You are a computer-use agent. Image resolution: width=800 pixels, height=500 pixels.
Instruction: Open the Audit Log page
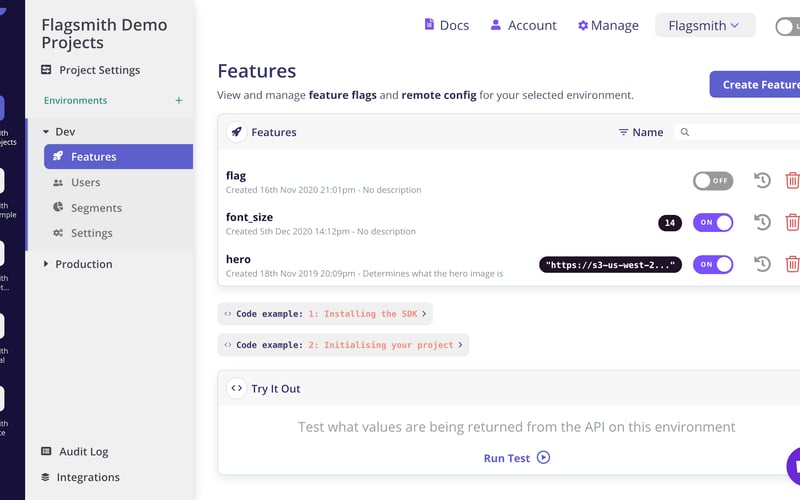[83, 452]
